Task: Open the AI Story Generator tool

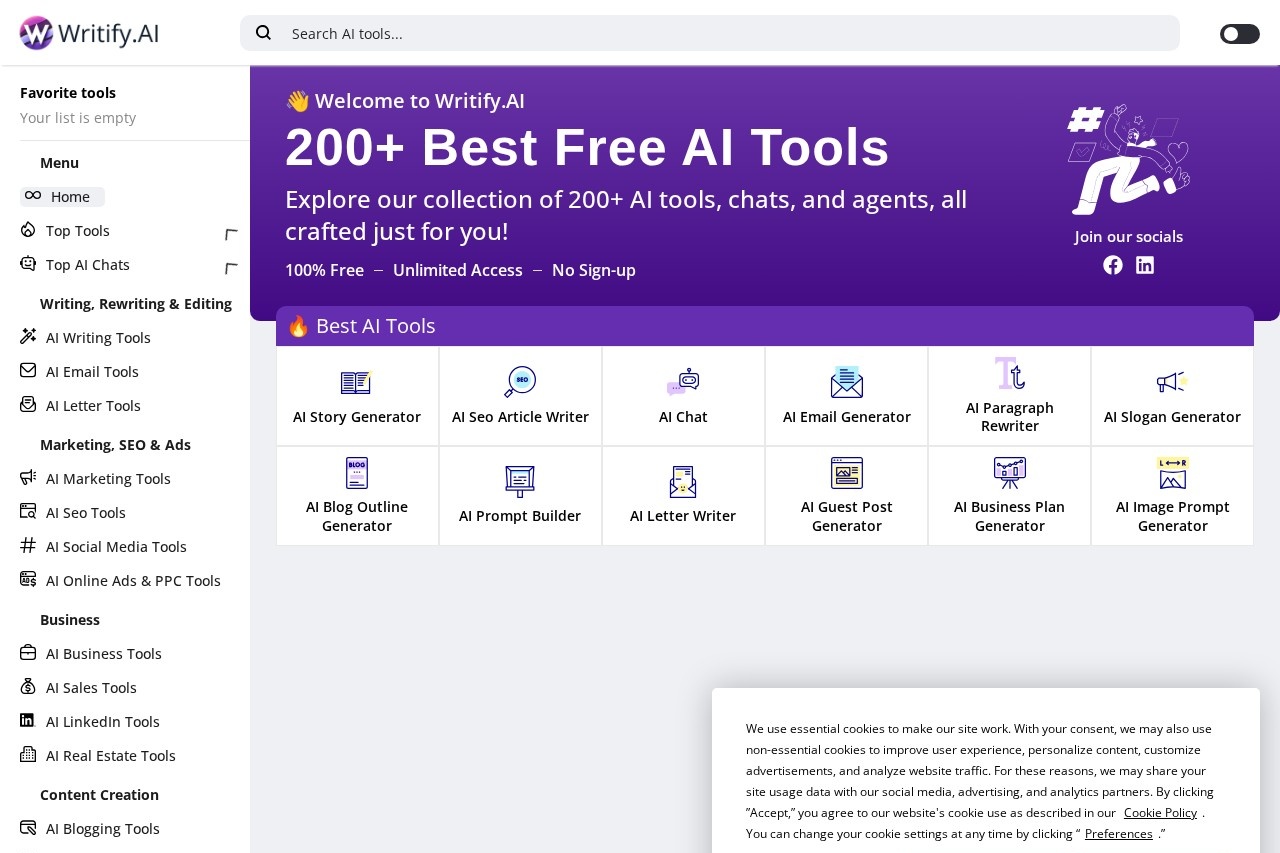Action: [357, 396]
